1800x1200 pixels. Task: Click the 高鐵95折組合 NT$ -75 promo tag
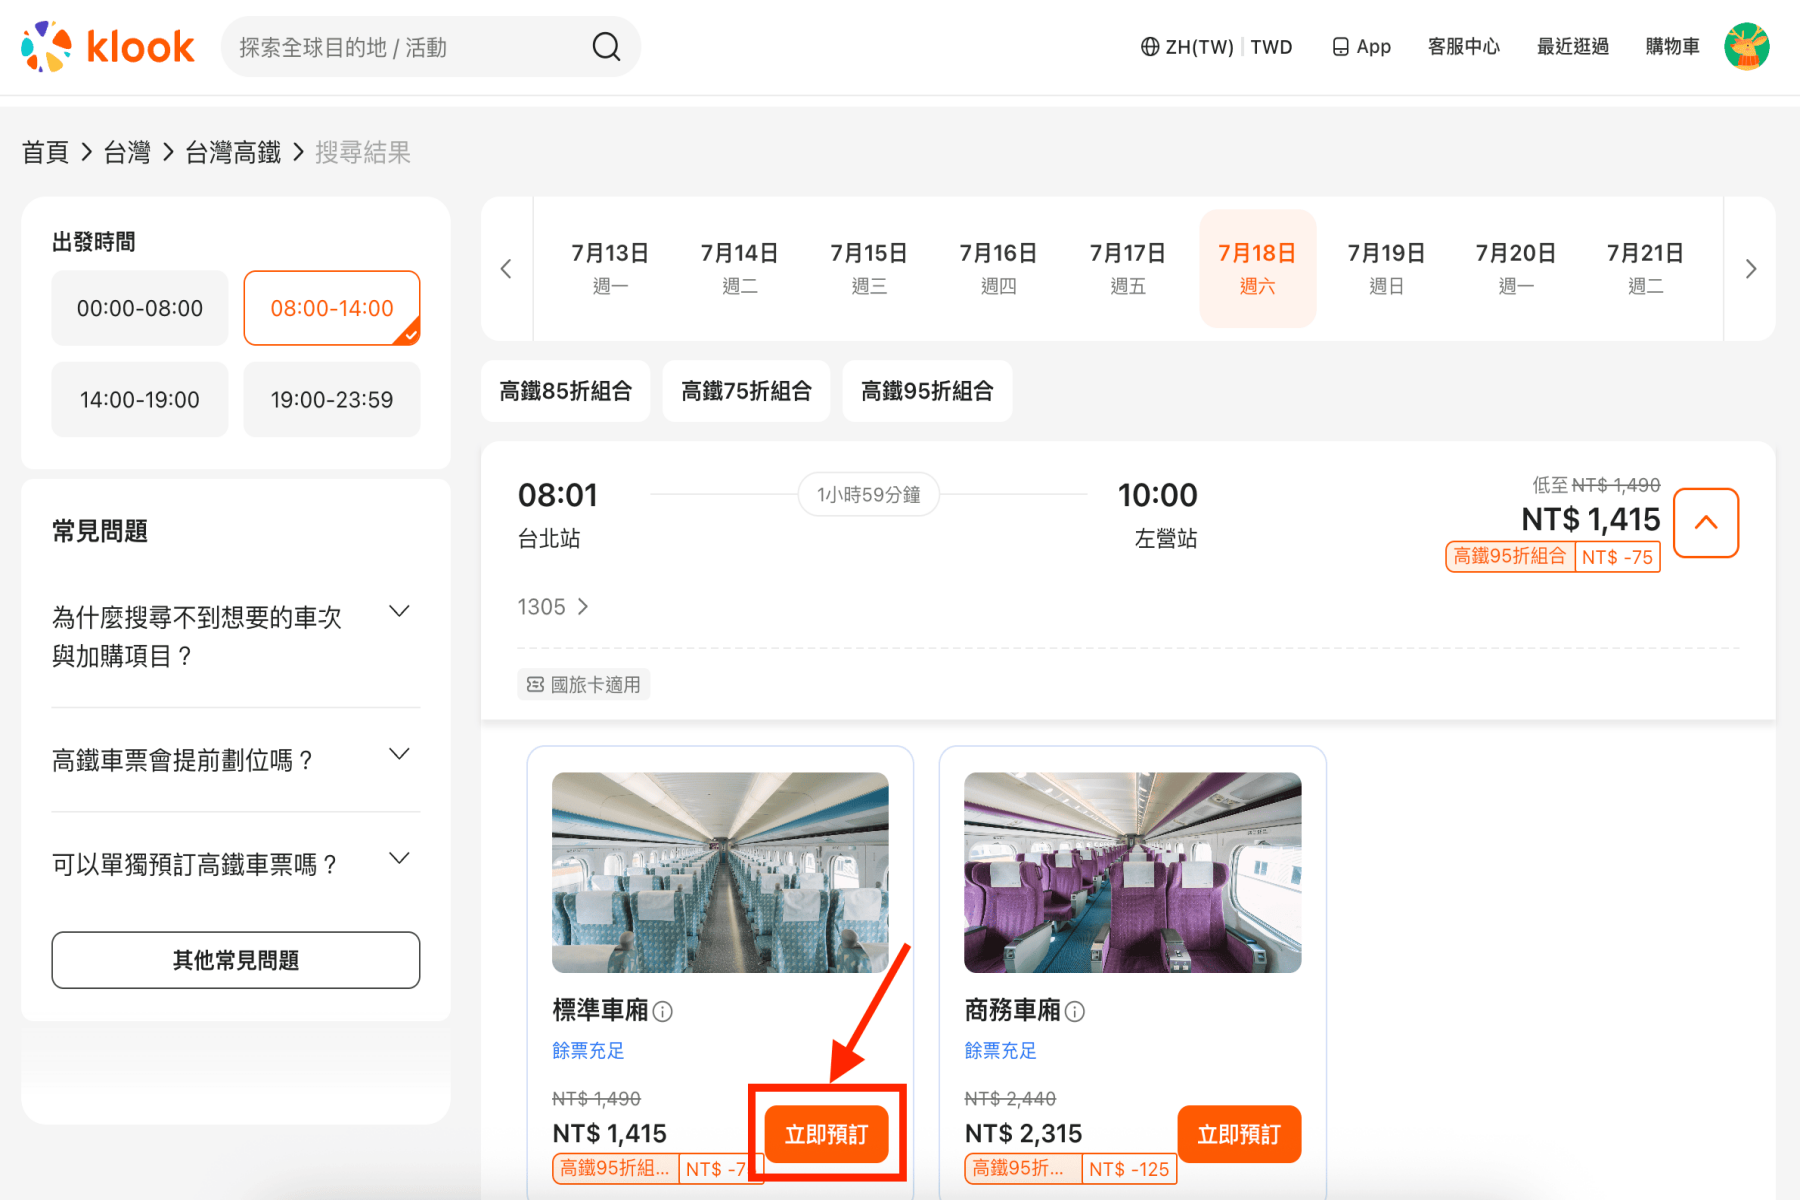(1553, 557)
